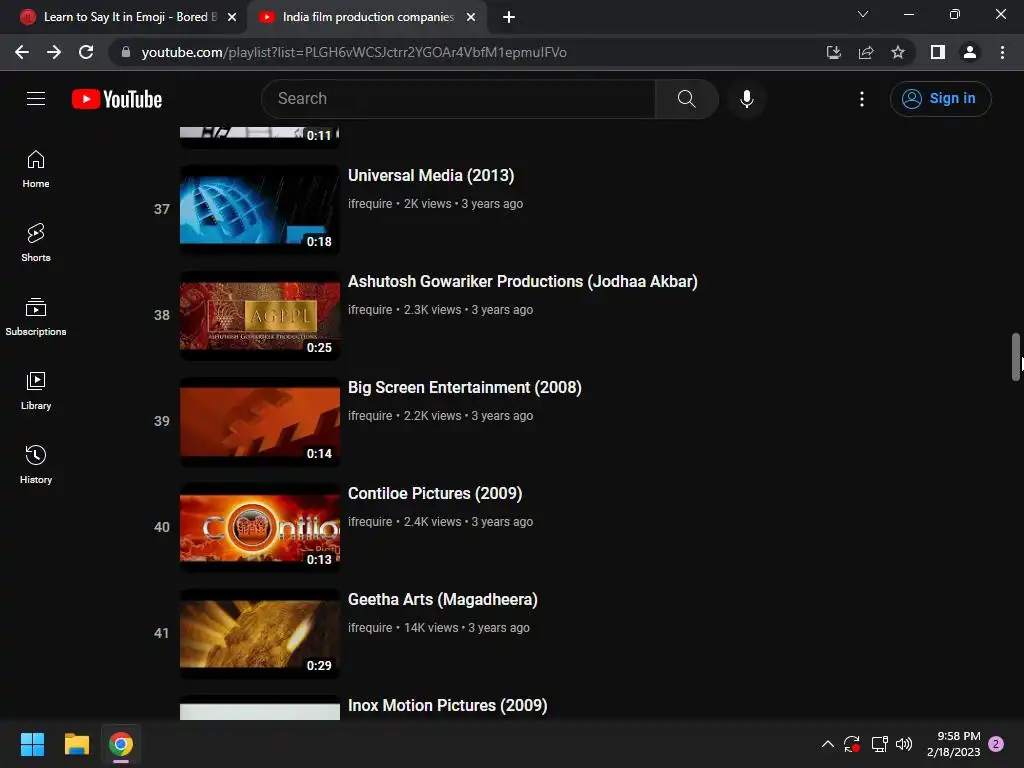Open Ashutosh Gowariker Productions (Jodhaa Akbar) title
The width and height of the screenshot is (1024, 768).
click(x=522, y=281)
